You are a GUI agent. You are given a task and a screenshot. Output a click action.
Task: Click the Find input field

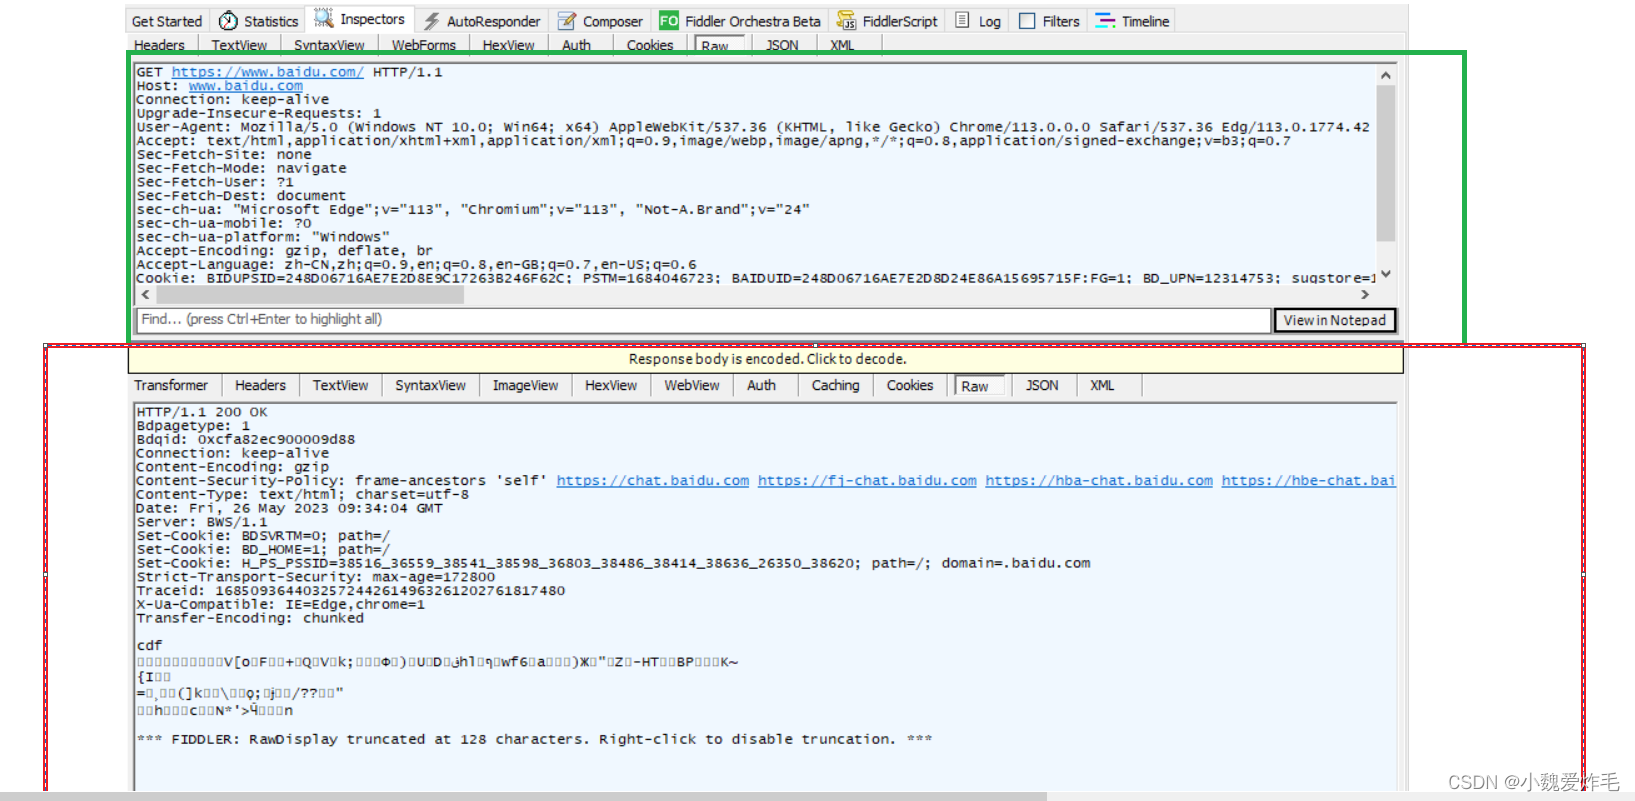click(703, 320)
